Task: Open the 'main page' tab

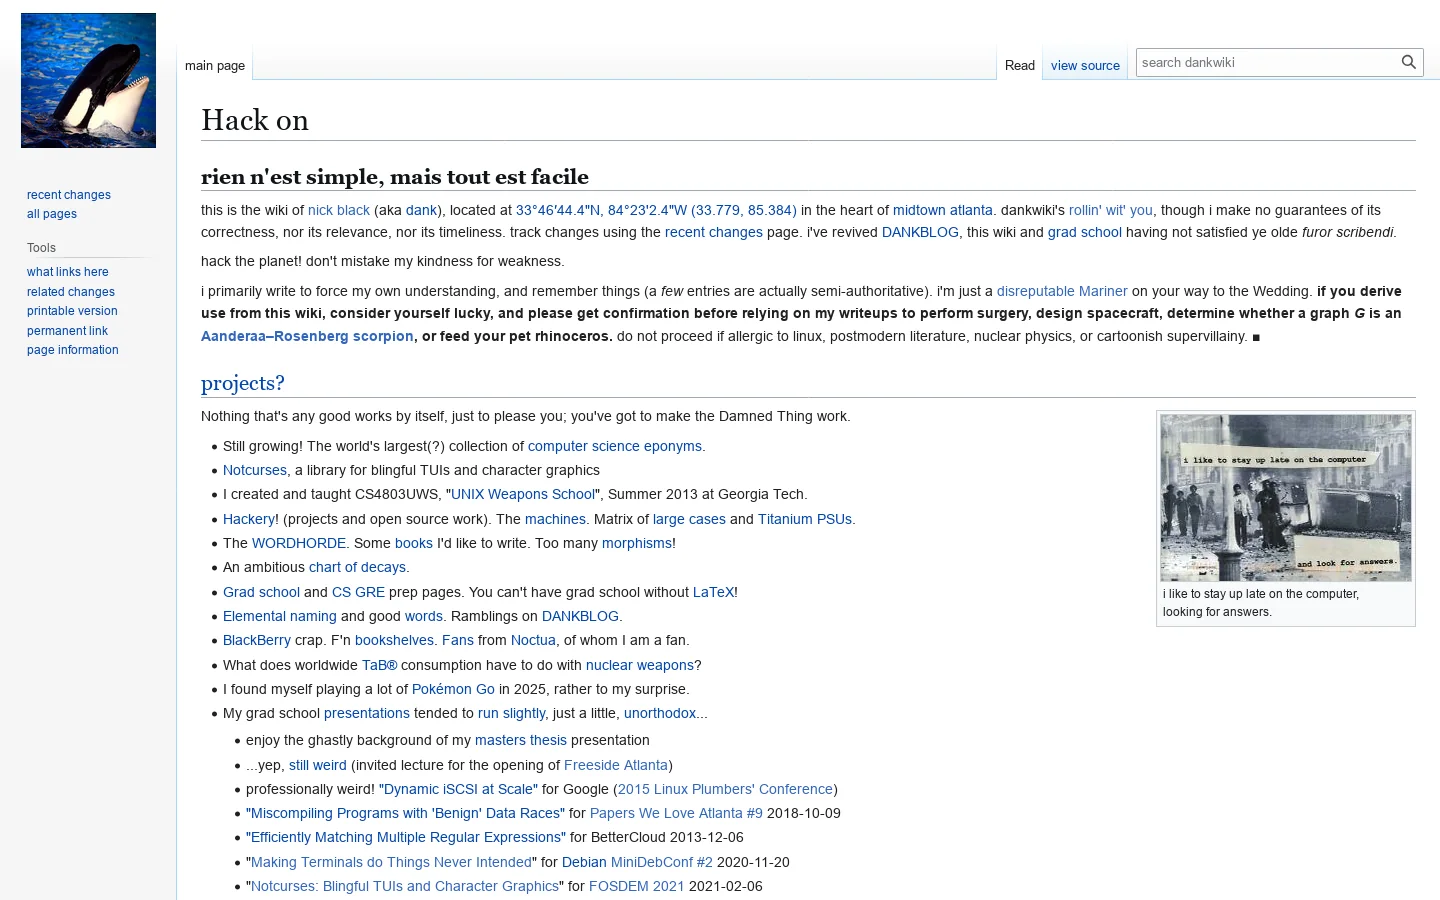Action: pos(215,65)
